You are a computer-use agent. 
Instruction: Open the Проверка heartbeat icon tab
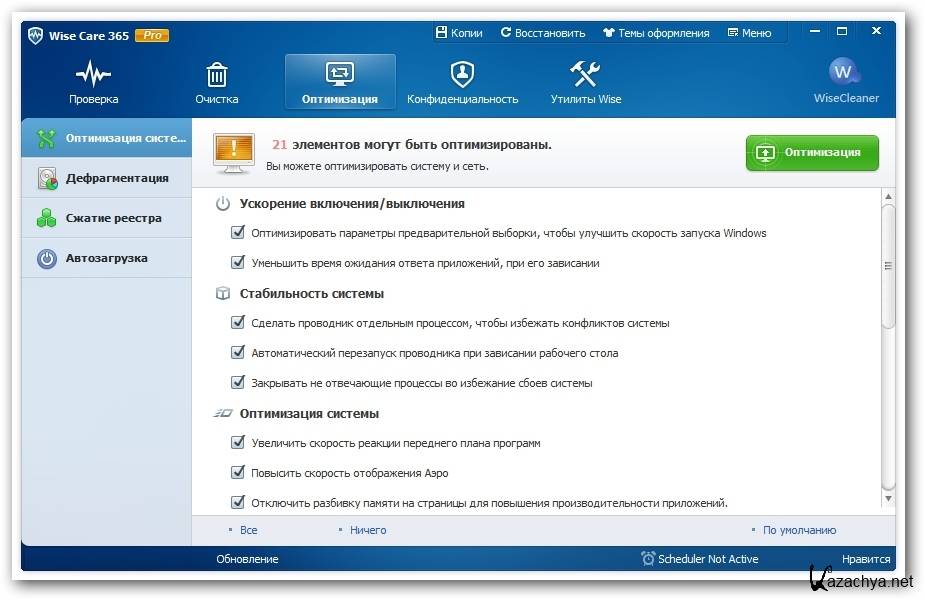[93, 74]
